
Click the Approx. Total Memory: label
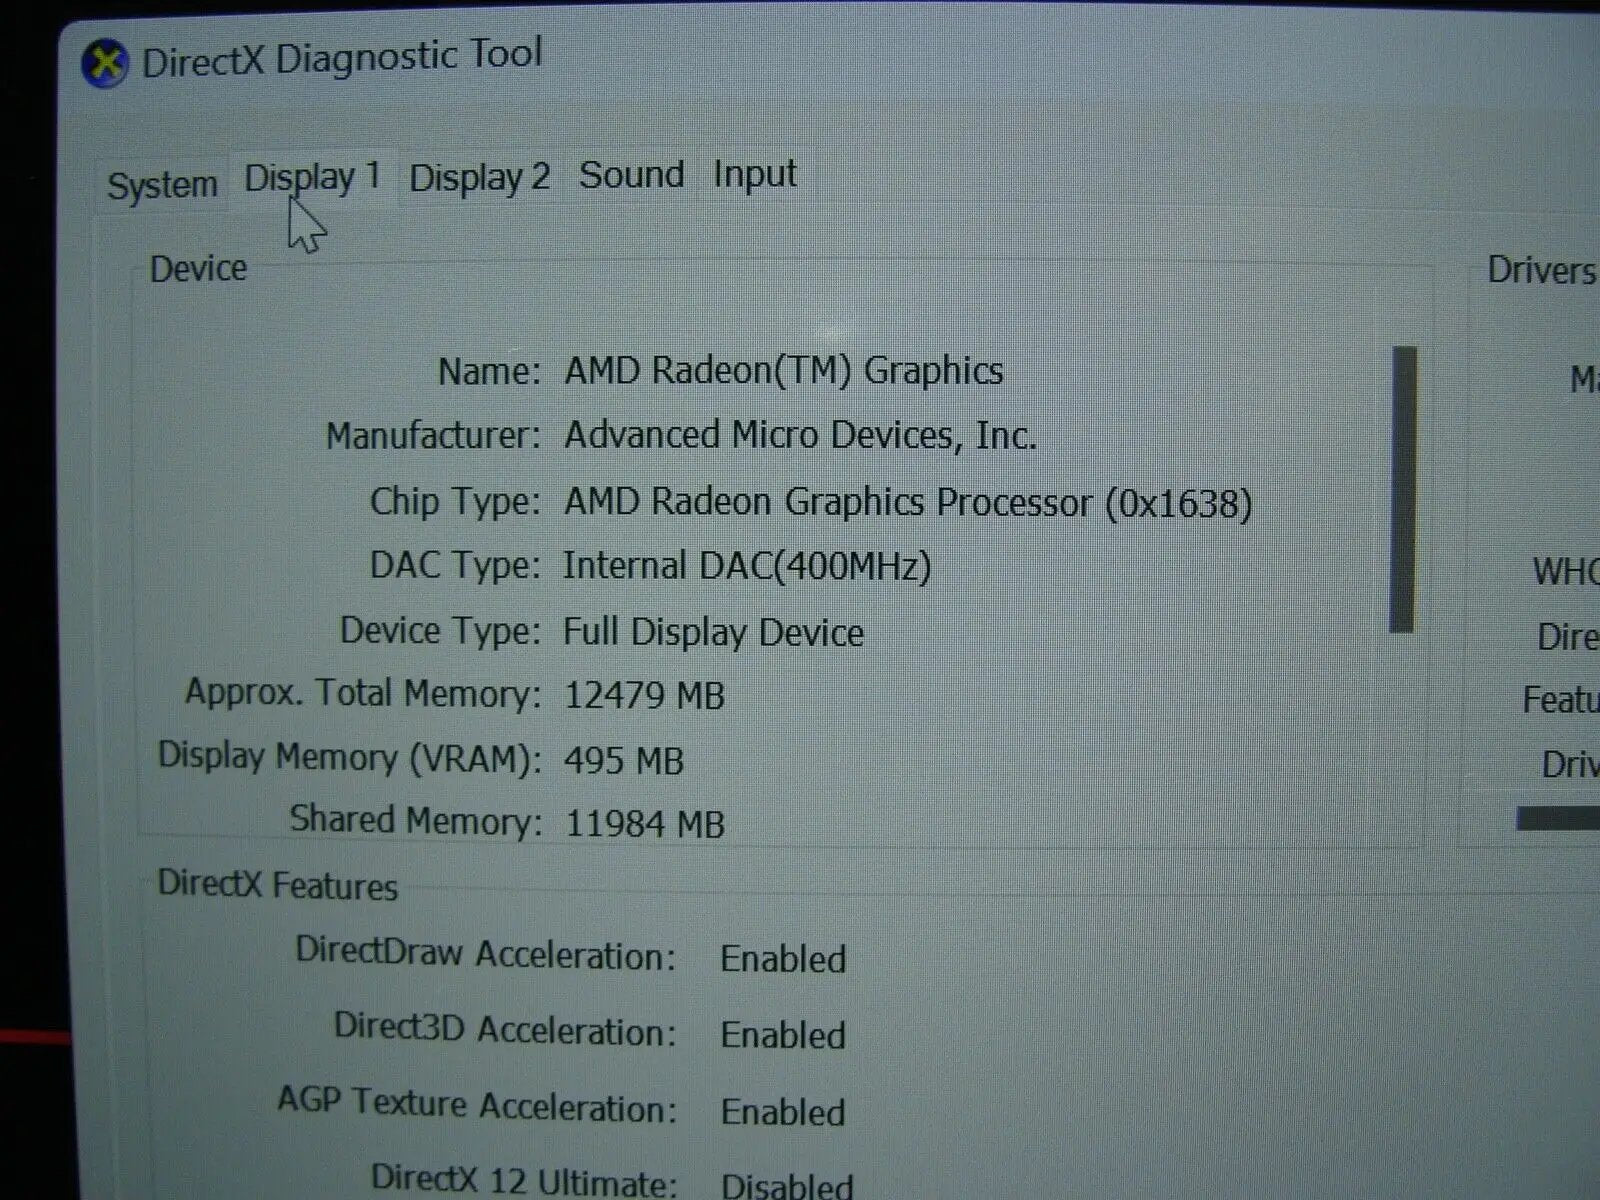(x=363, y=693)
